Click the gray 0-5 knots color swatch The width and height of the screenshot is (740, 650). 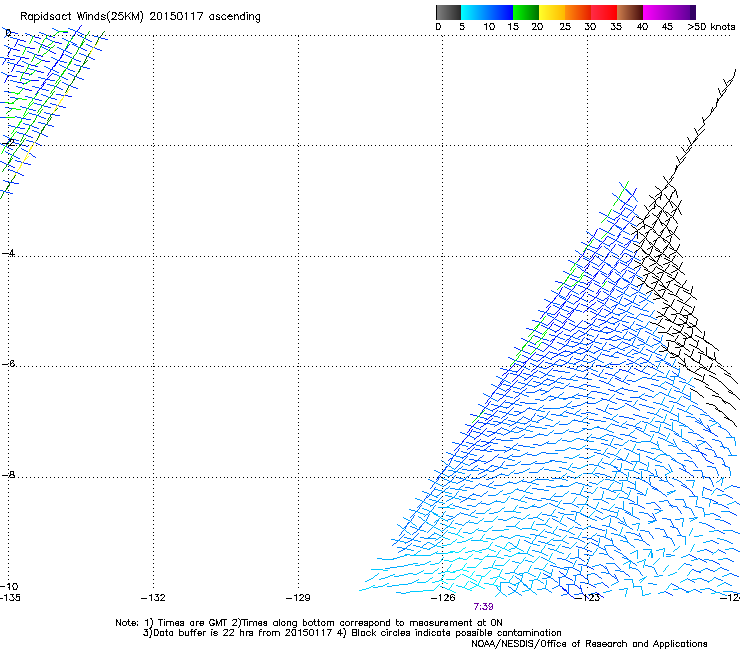coord(448,12)
